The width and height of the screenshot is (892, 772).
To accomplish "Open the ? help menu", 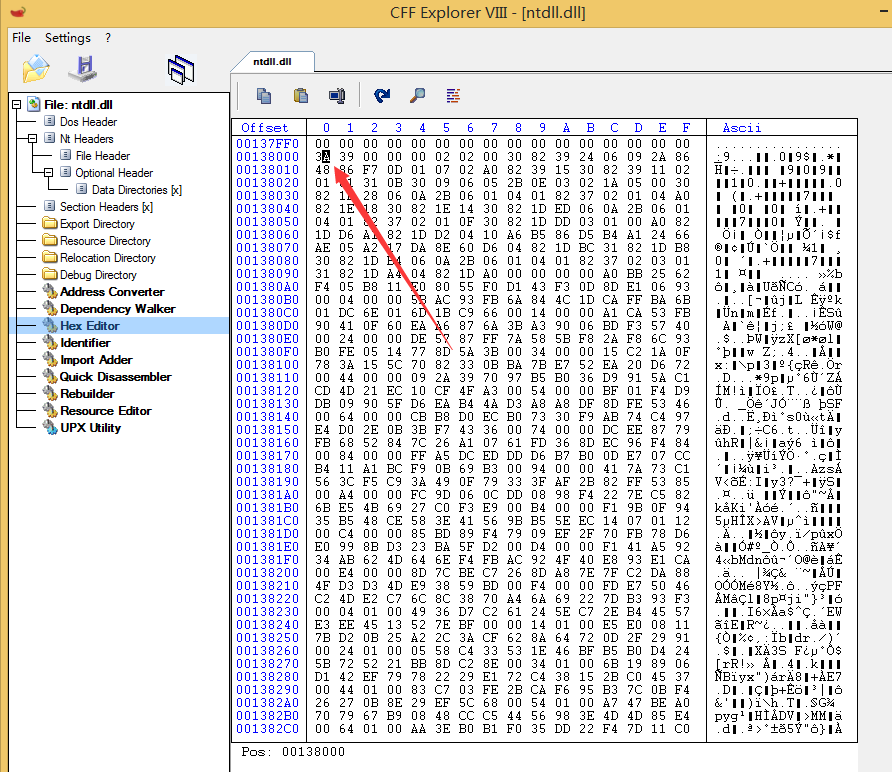I will pos(108,38).
